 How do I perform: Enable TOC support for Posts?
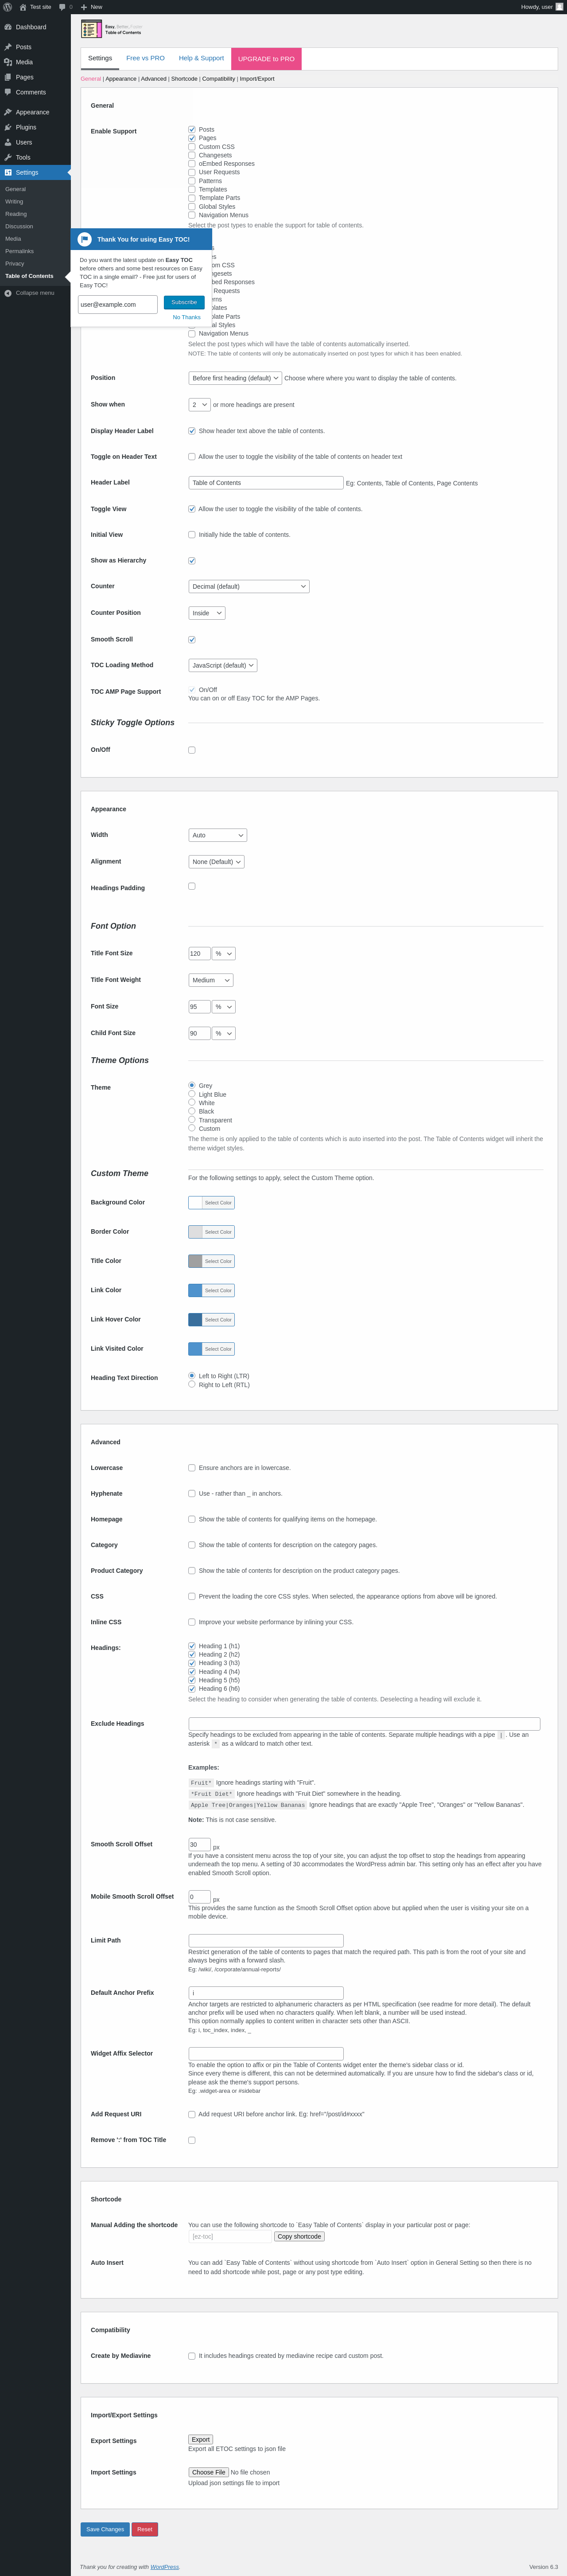coord(192,130)
